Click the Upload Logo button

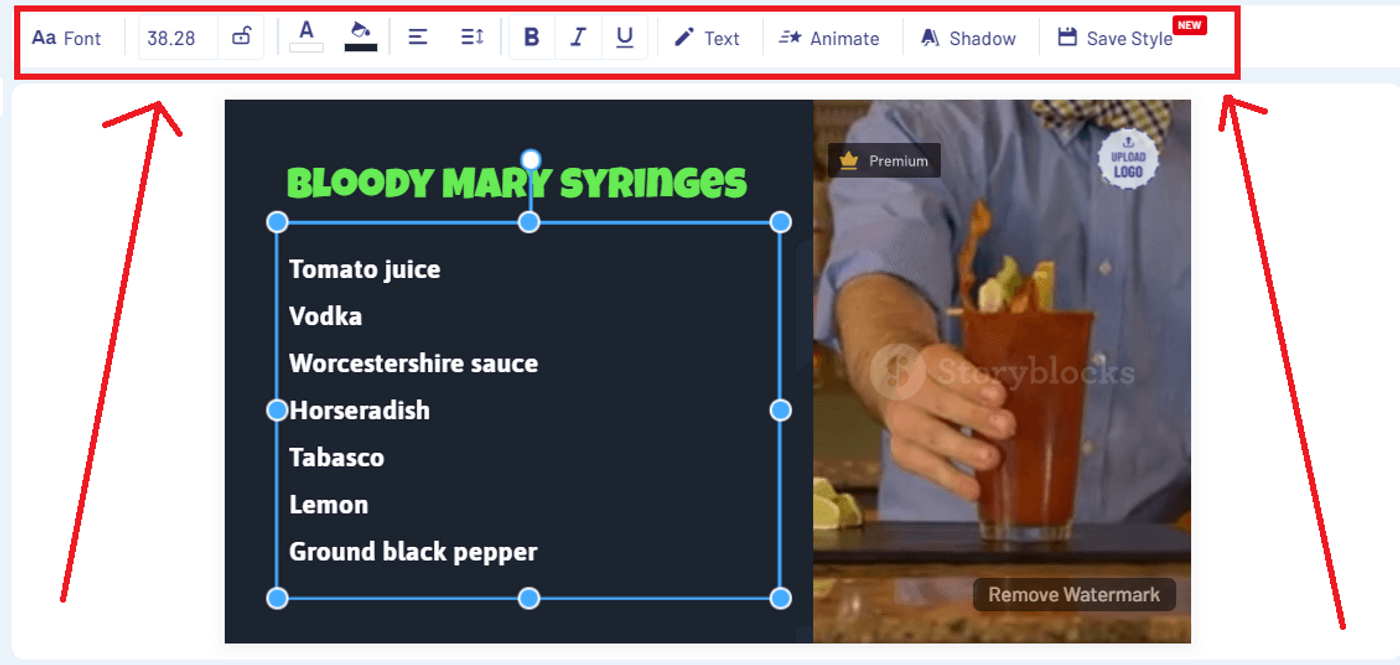point(1129,161)
